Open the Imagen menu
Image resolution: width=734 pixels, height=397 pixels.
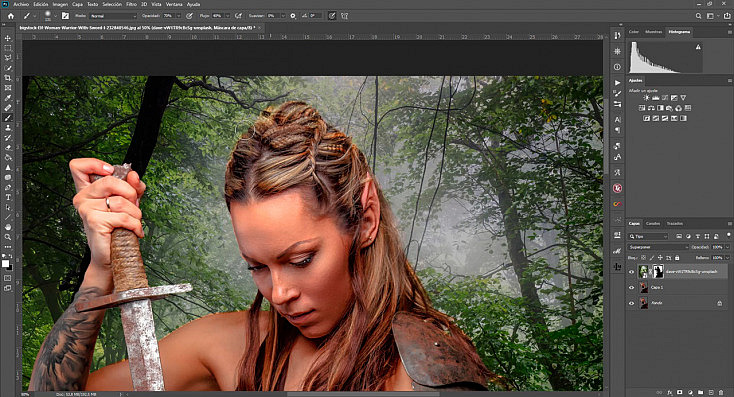click(60, 4)
